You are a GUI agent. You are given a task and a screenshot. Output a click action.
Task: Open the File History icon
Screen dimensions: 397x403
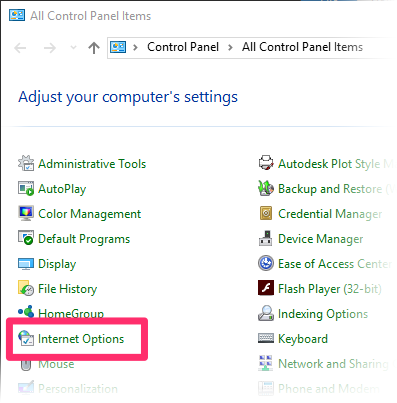pyautogui.click(x=26, y=288)
